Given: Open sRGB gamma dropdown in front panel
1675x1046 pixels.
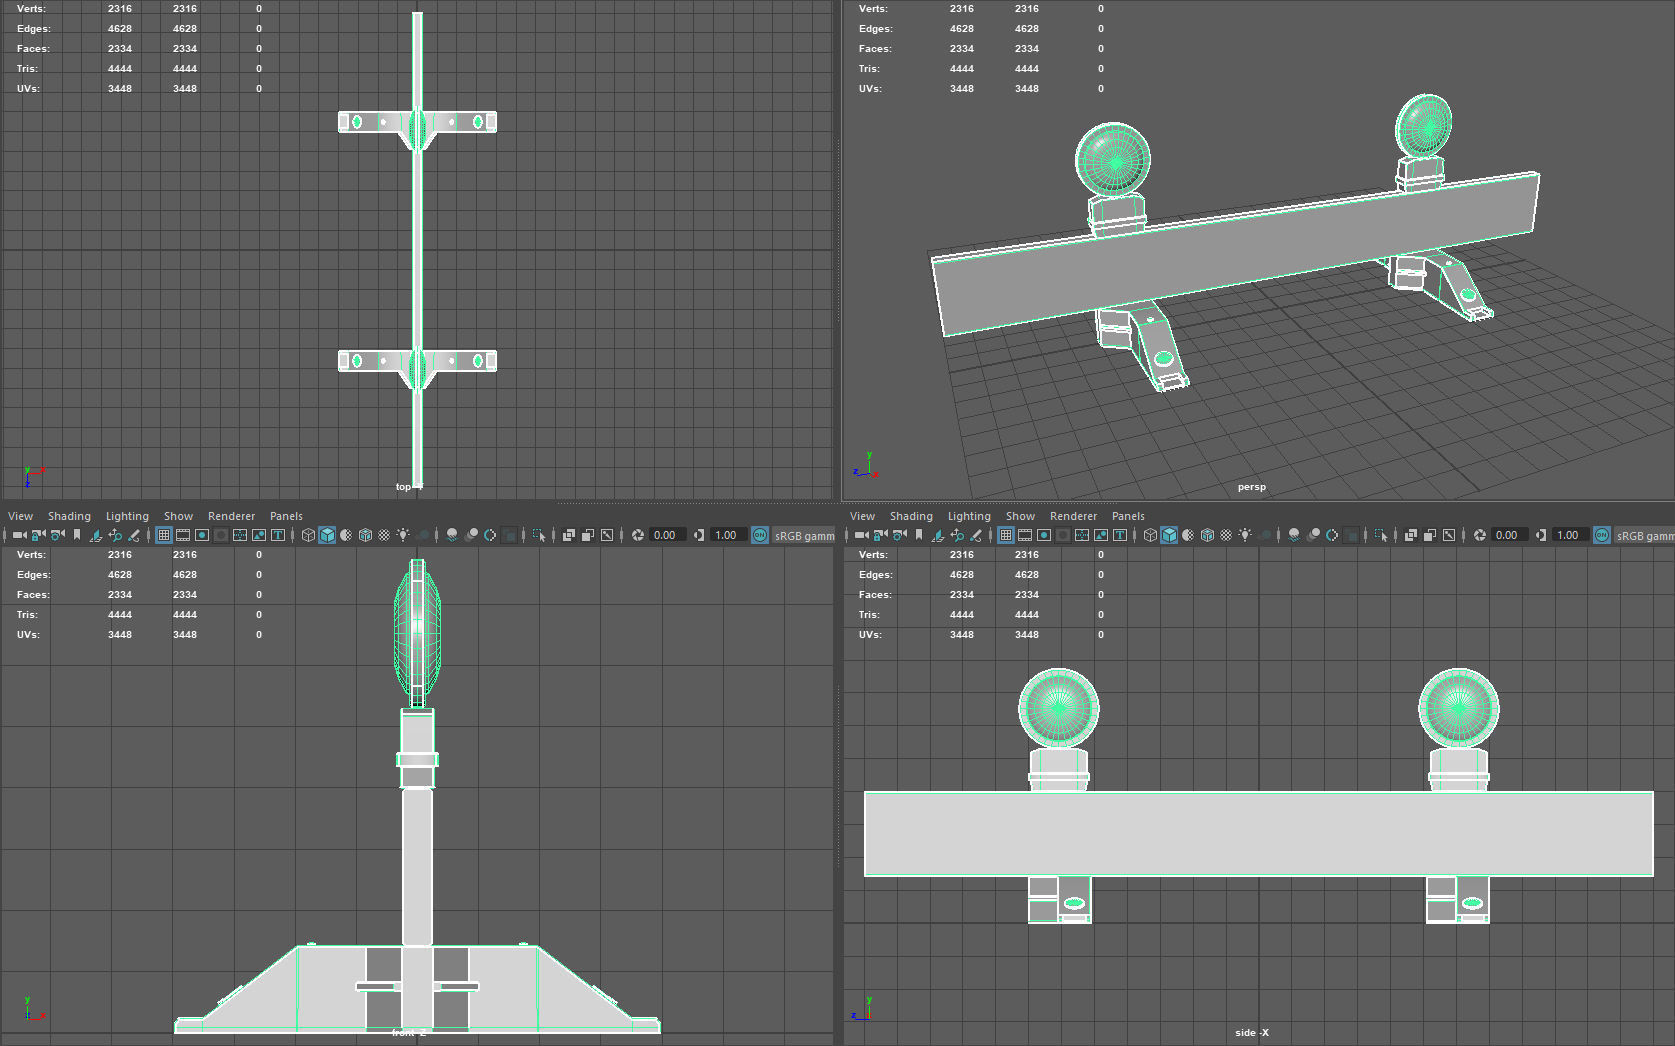Looking at the screenshot, I should coord(804,536).
